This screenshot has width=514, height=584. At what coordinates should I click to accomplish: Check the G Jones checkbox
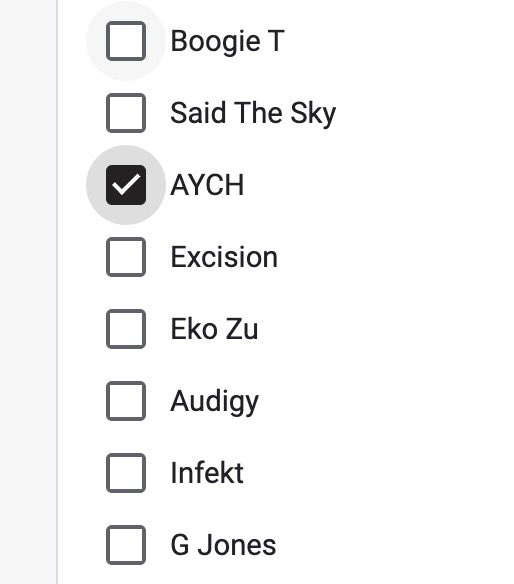126,545
